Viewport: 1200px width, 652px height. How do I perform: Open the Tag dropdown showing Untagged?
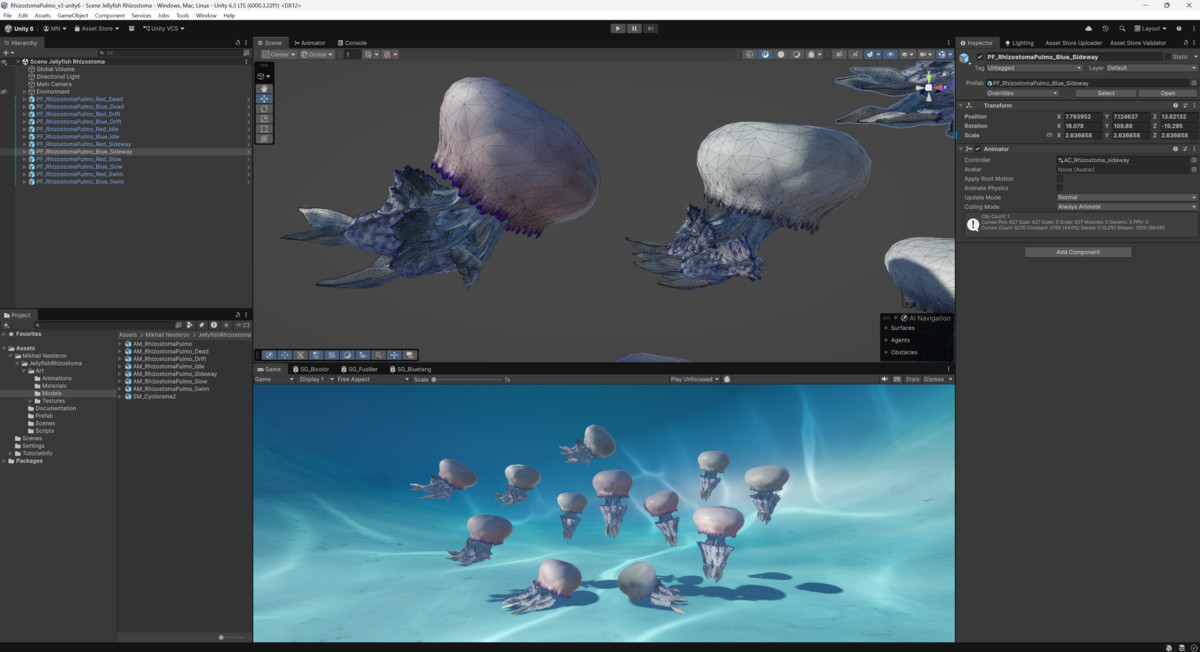click(1034, 68)
